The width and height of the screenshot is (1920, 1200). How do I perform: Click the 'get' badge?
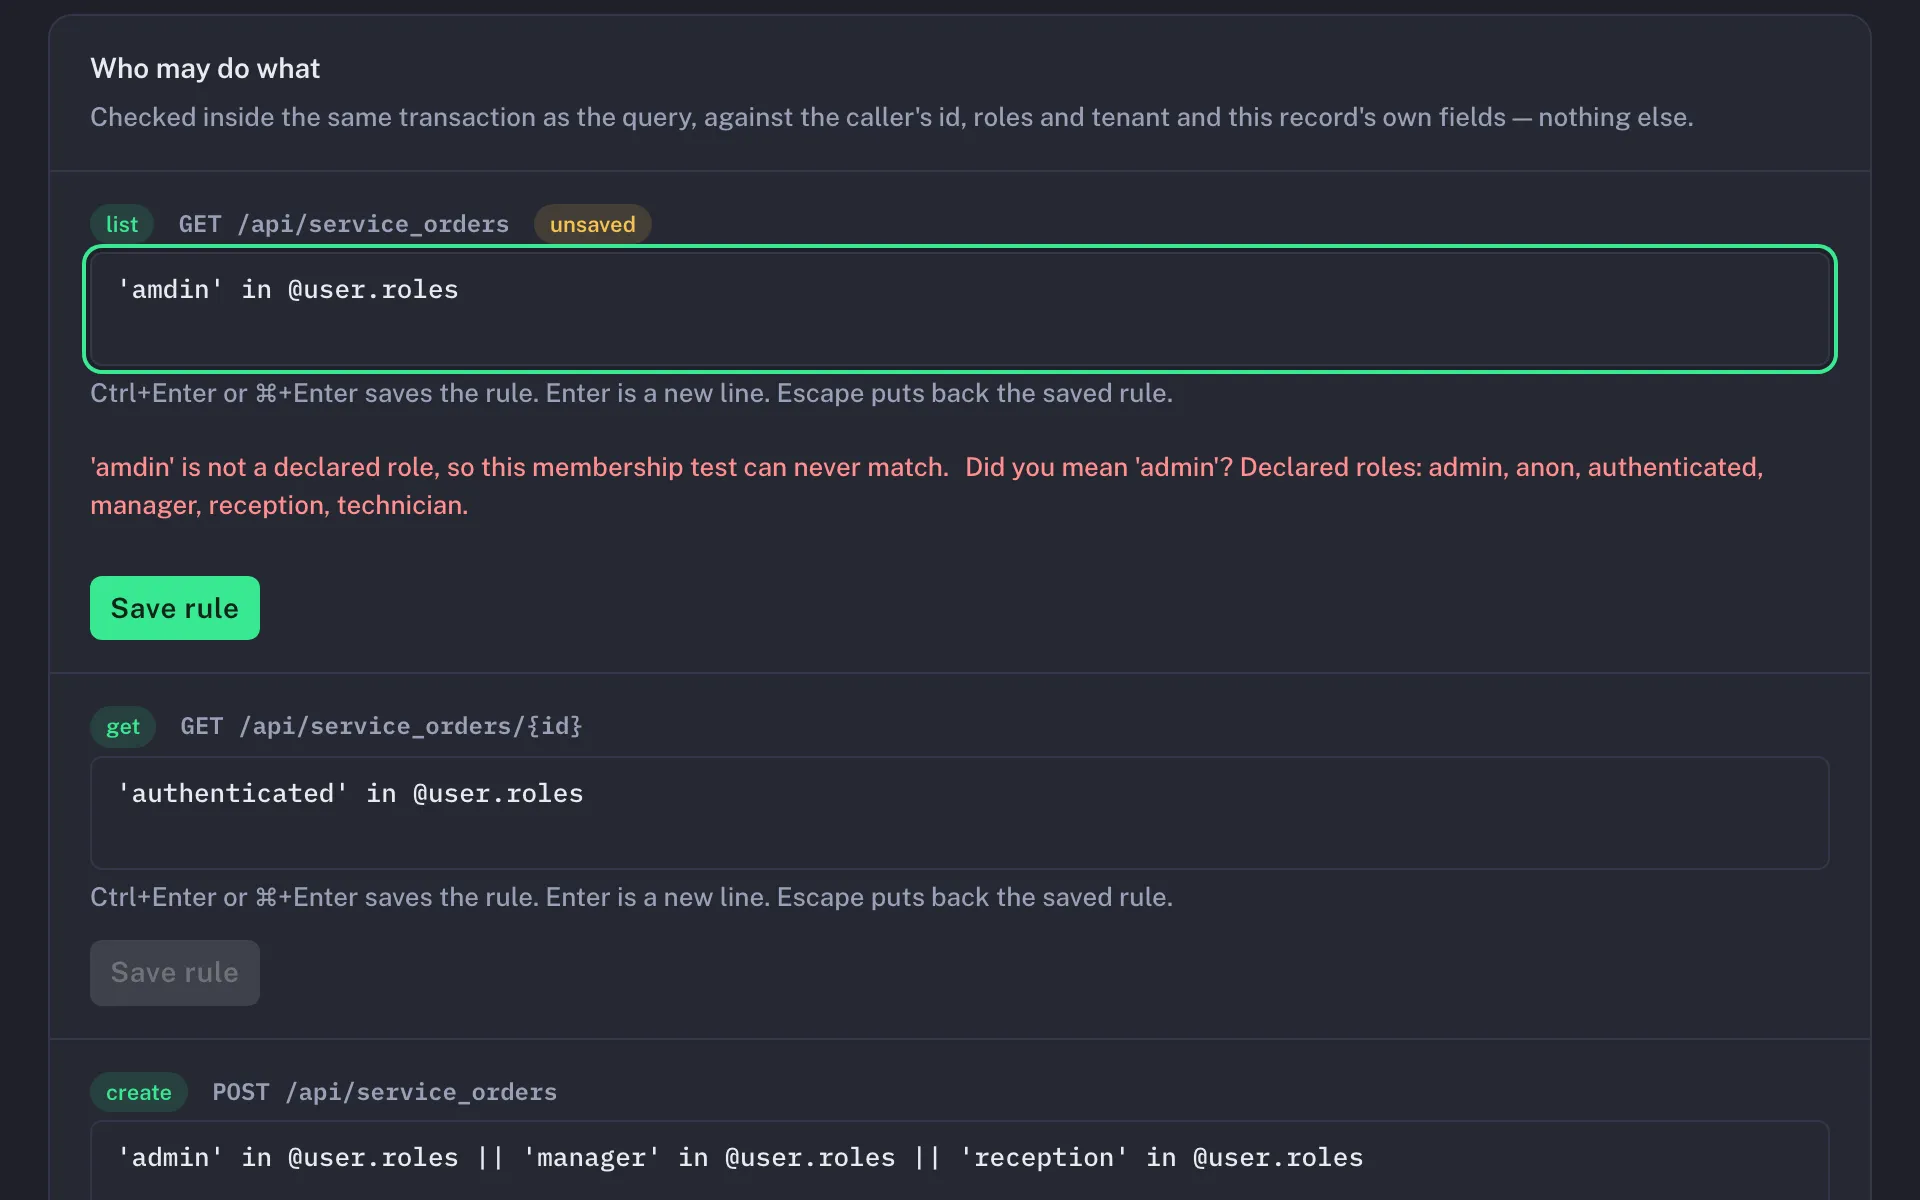(x=123, y=727)
